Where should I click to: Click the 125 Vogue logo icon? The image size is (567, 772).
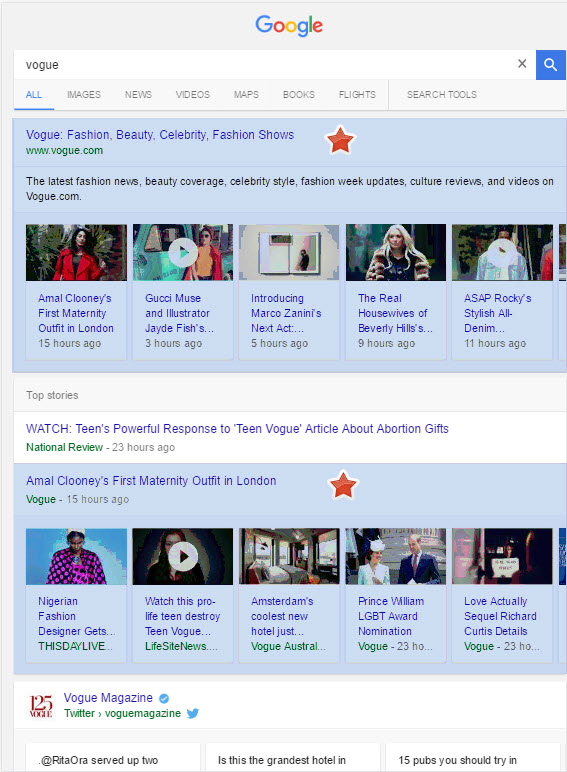pos(41,706)
